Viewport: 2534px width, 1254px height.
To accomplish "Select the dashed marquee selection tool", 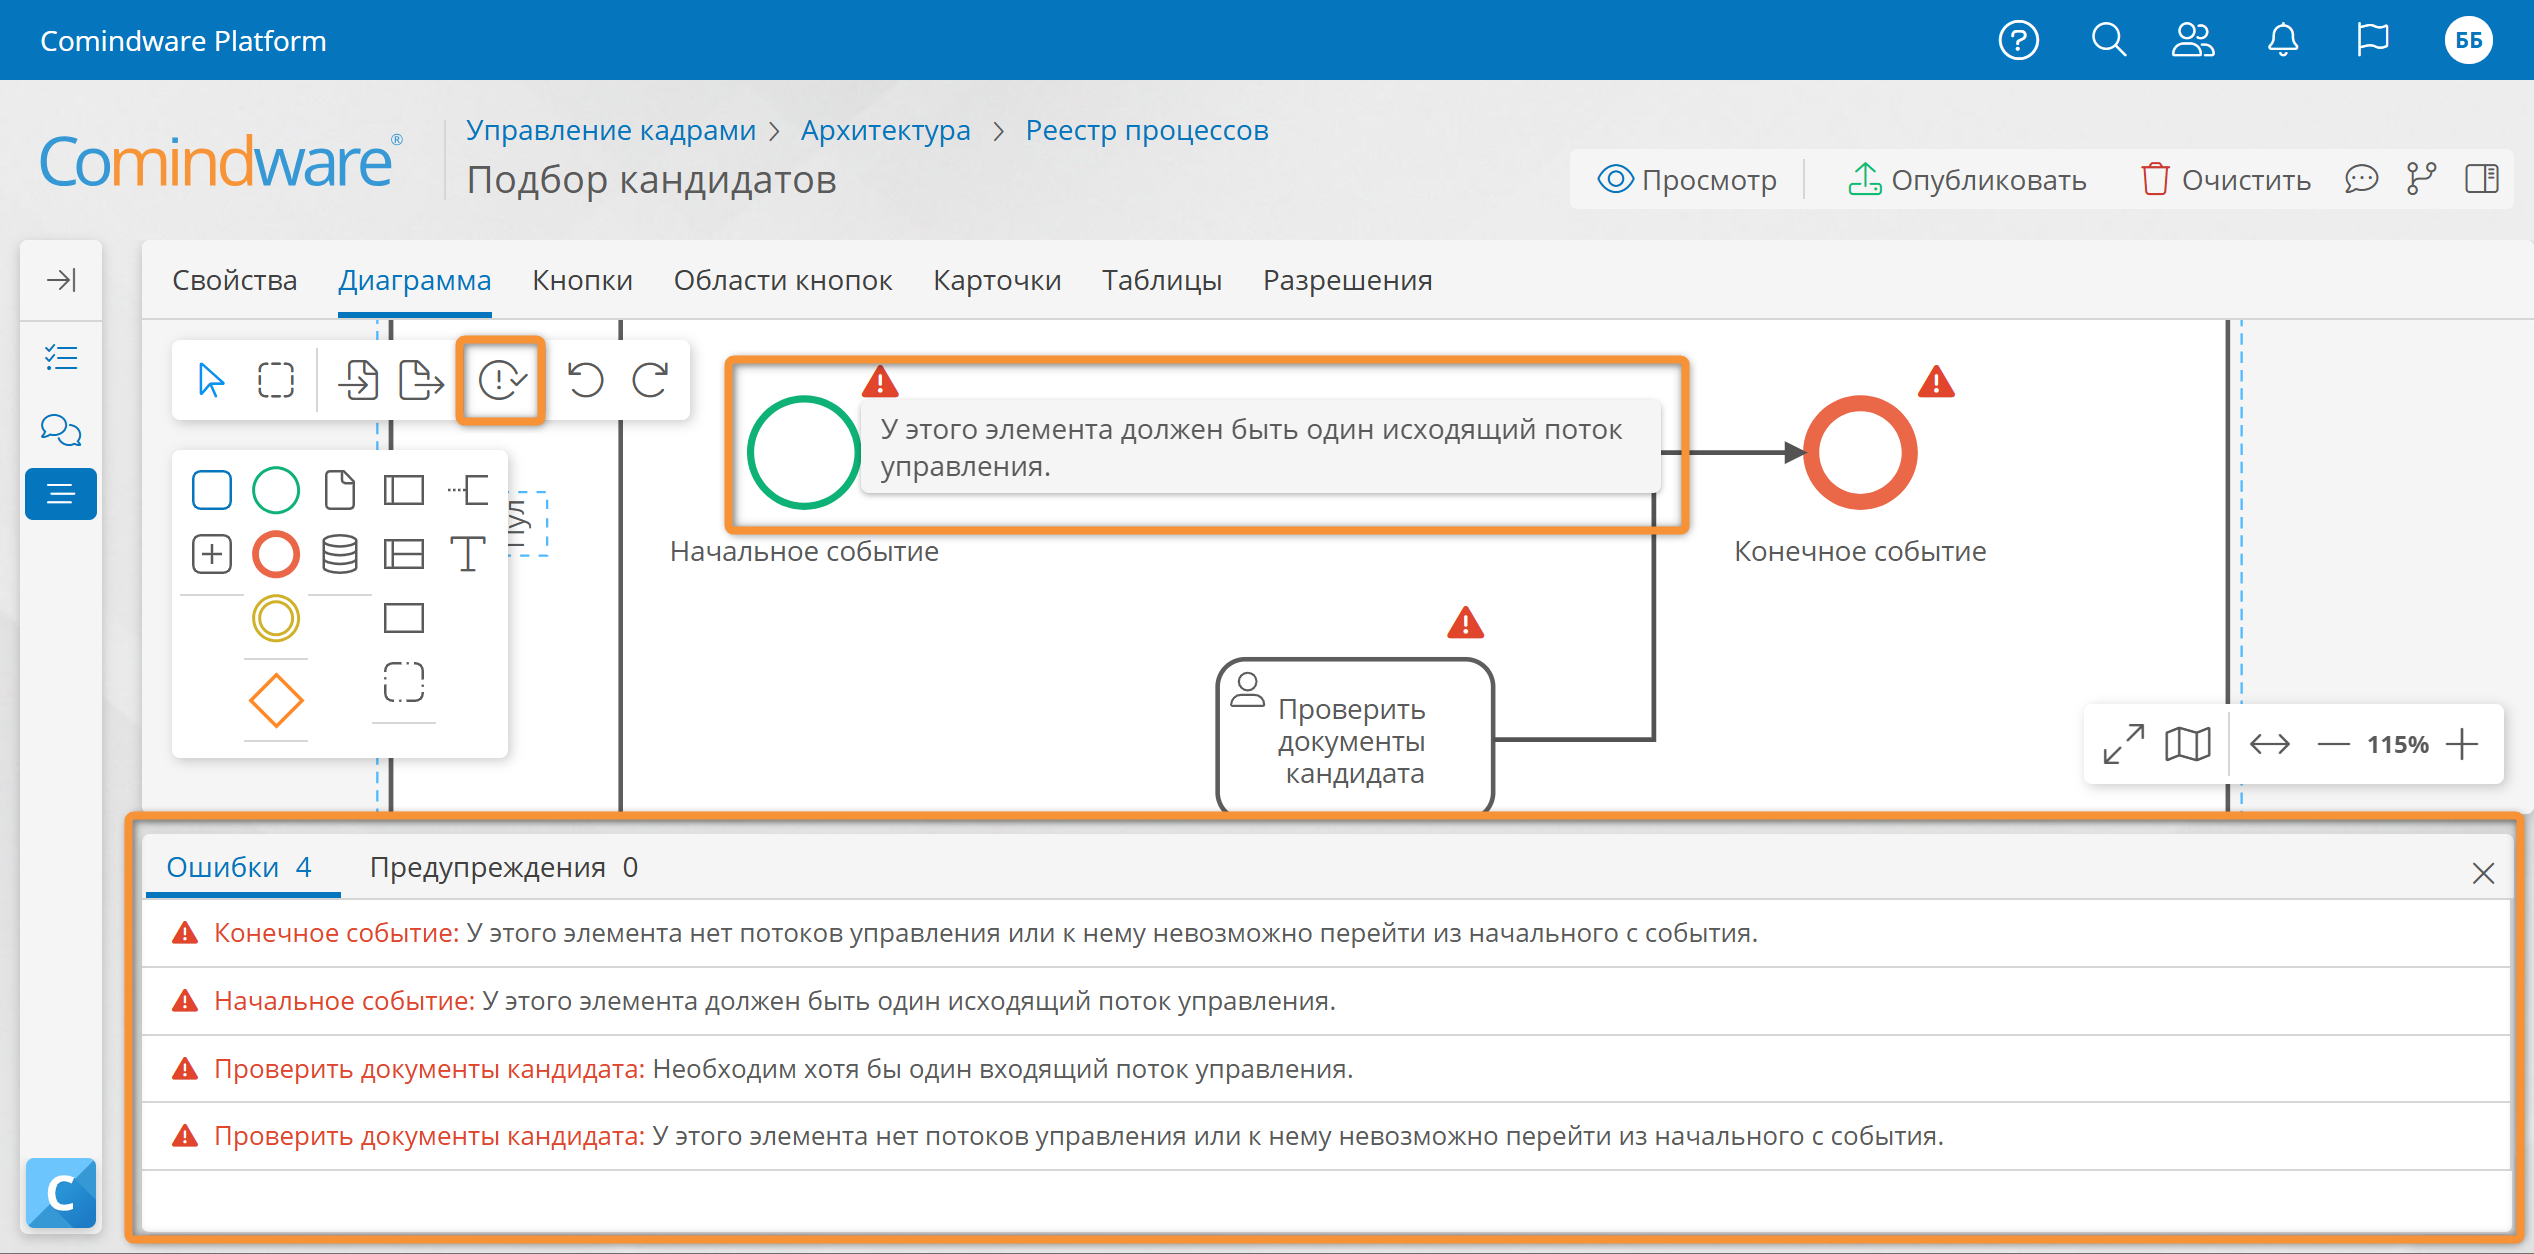I will 276,380.
